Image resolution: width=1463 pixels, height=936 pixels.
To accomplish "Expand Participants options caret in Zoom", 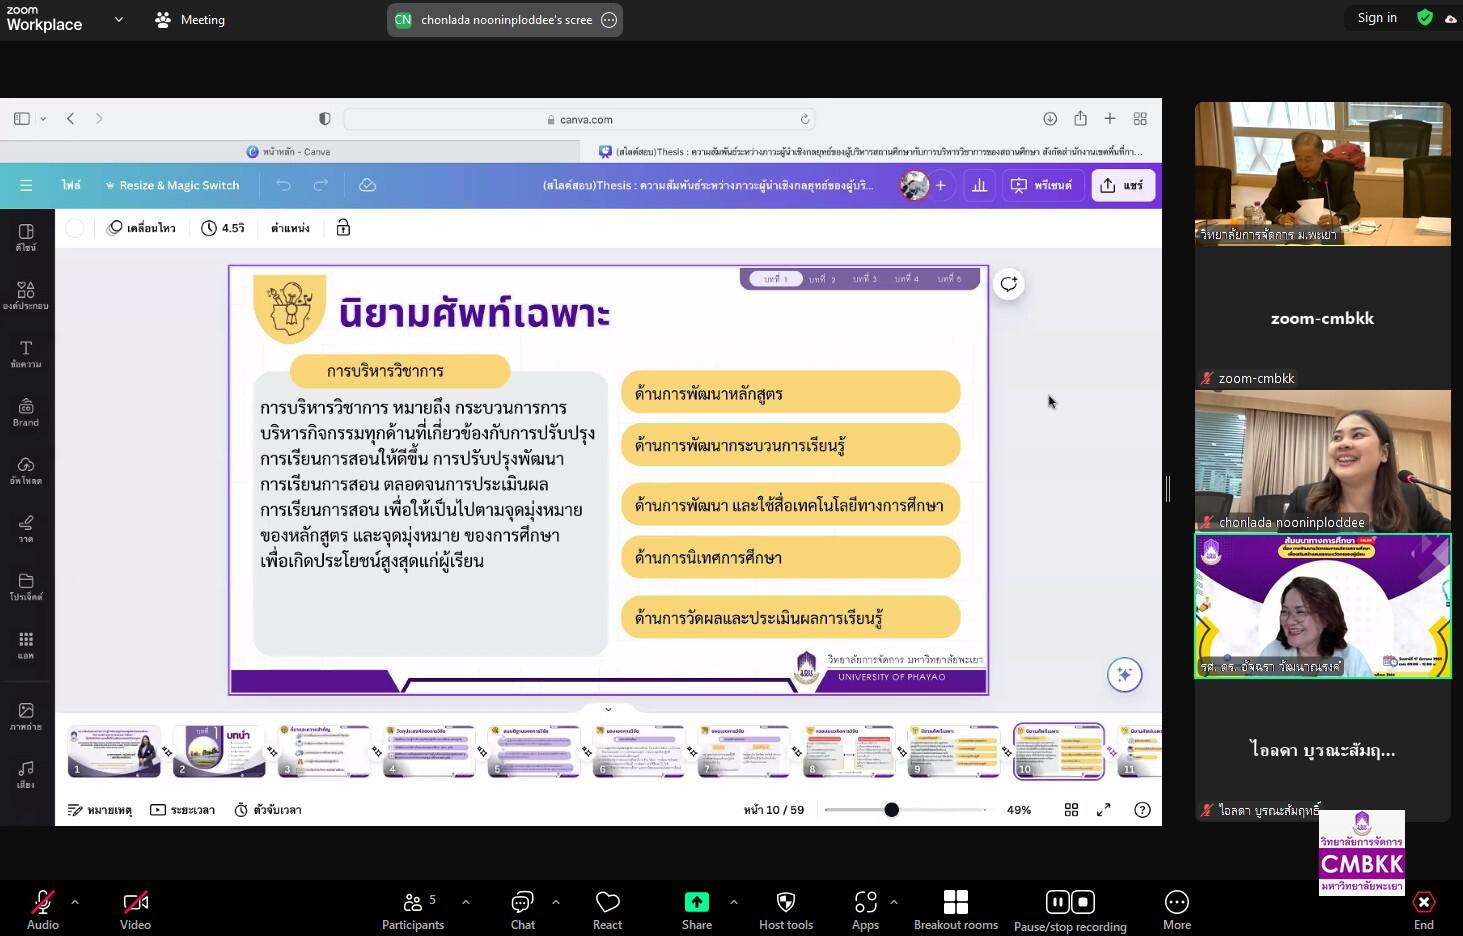I will (x=465, y=901).
